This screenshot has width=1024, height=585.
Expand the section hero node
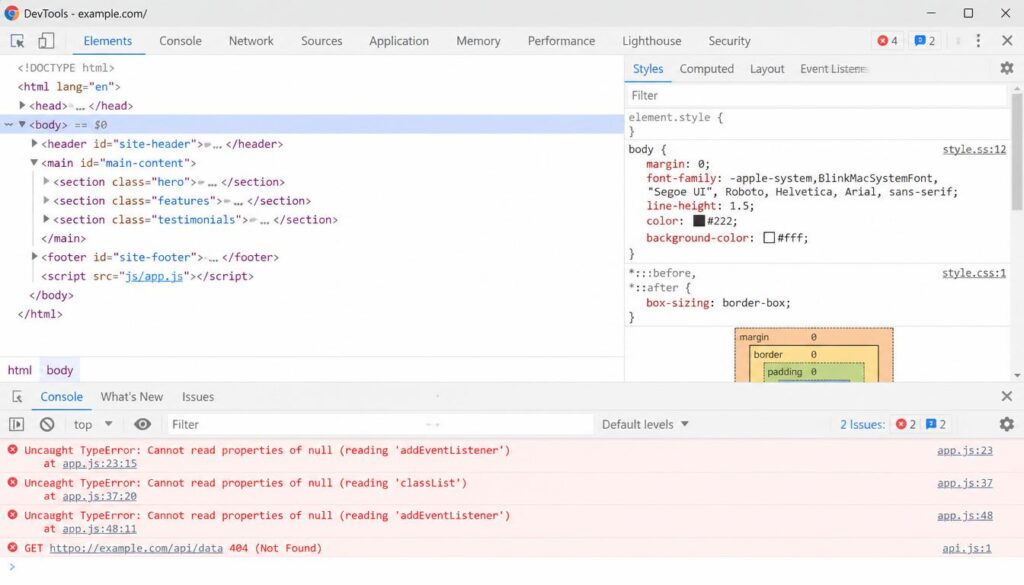[46, 181]
